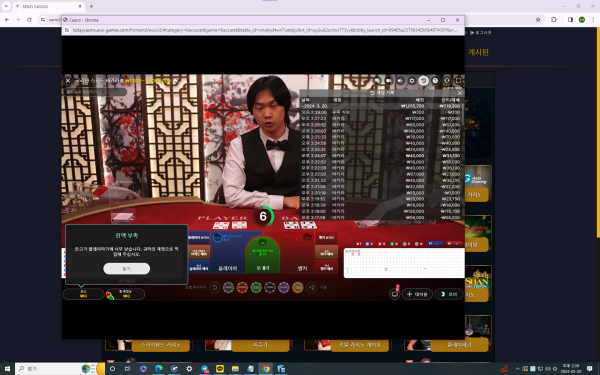The height and width of the screenshot is (375, 600).
Task: Return to lobby button
Action: pos(449,294)
